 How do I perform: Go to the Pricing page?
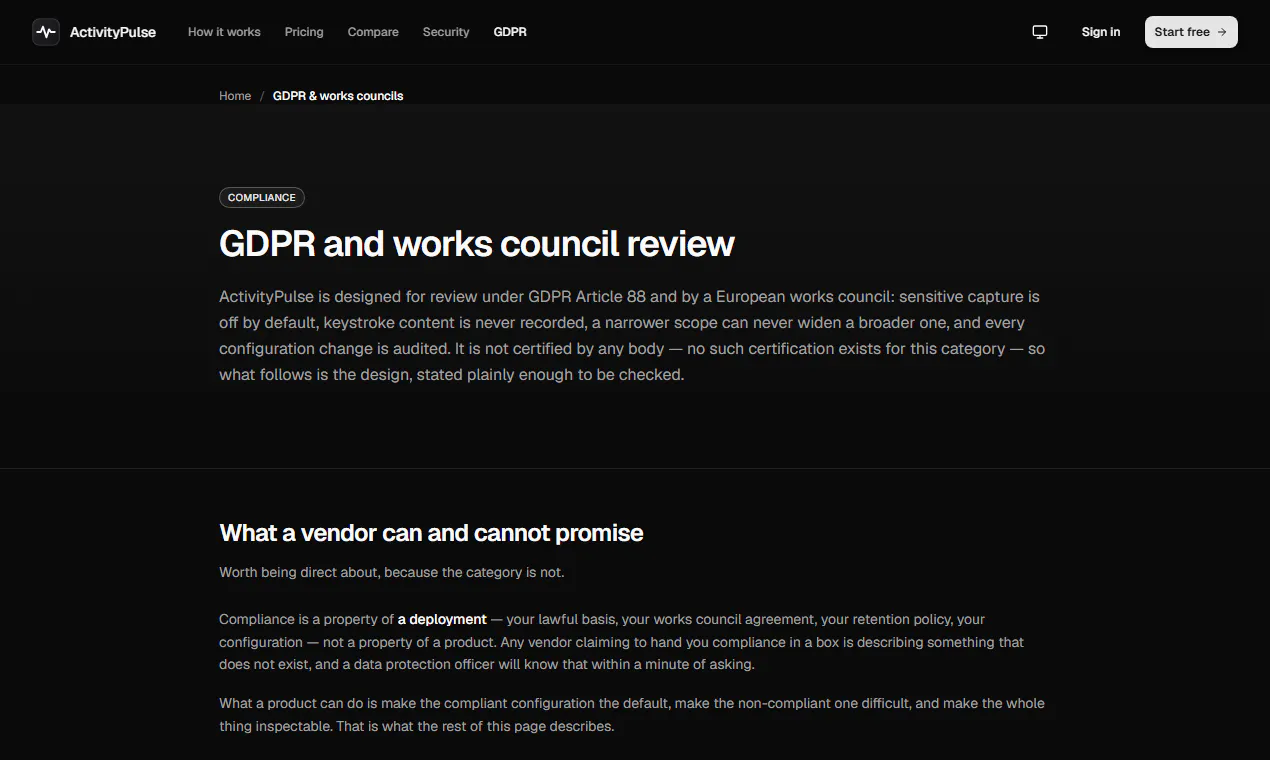tap(304, 32)
